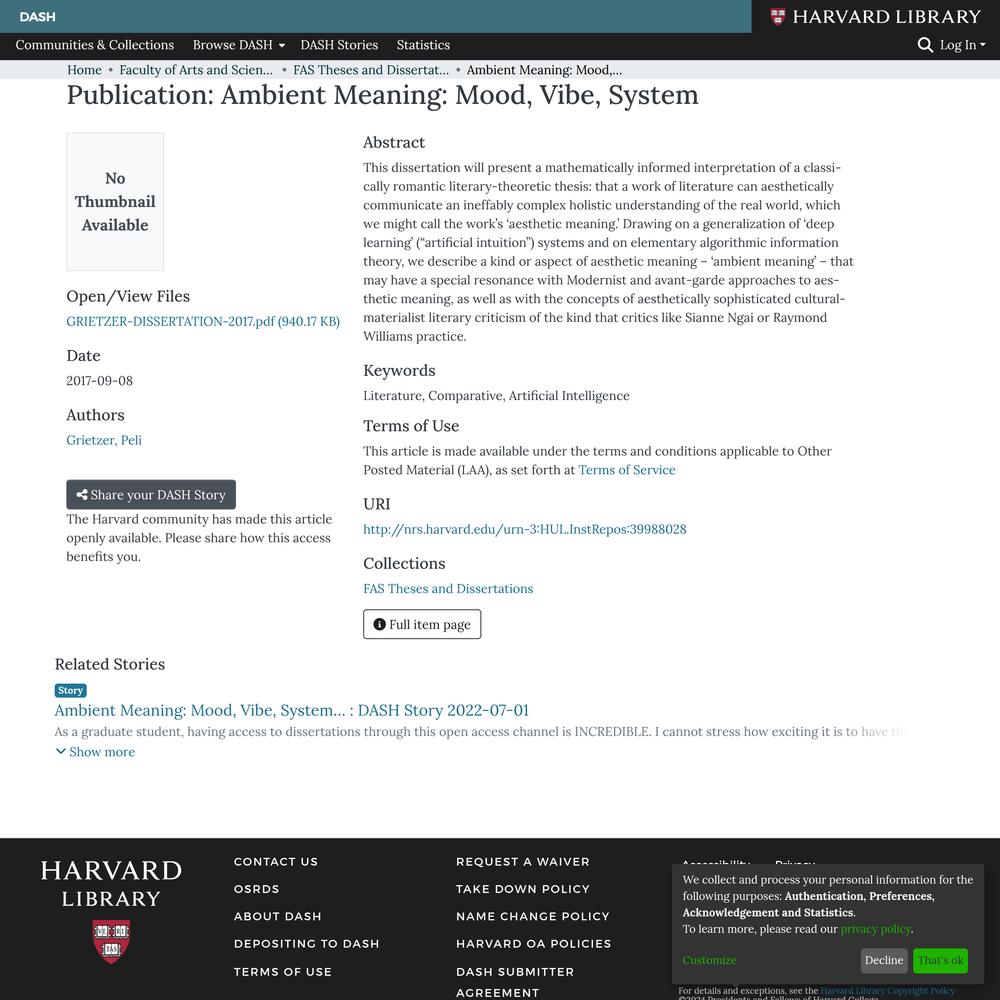Open Faculty of Arts and Scien... breadcrumb
Image resolution: width=1000 pixels, height=1000 pixels.
(196, 70)
